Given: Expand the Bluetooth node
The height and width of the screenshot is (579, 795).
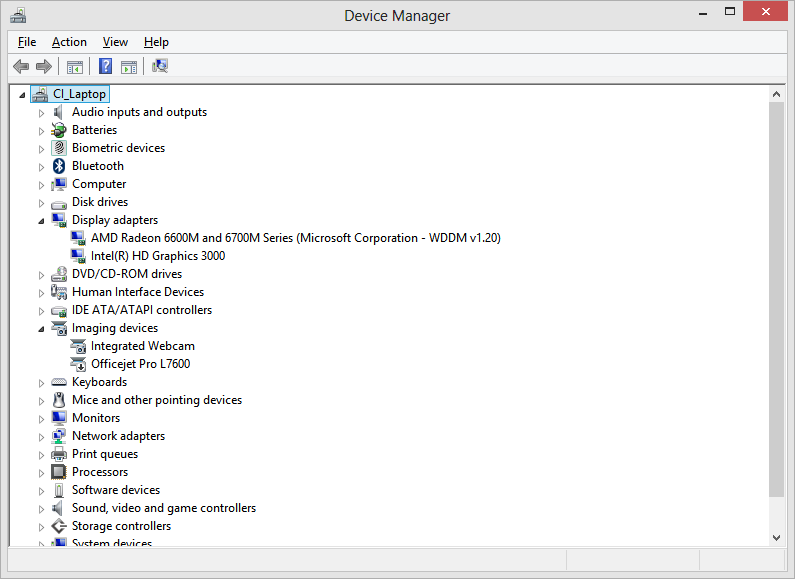Looking at the screenshot, I should click(42, 167).
